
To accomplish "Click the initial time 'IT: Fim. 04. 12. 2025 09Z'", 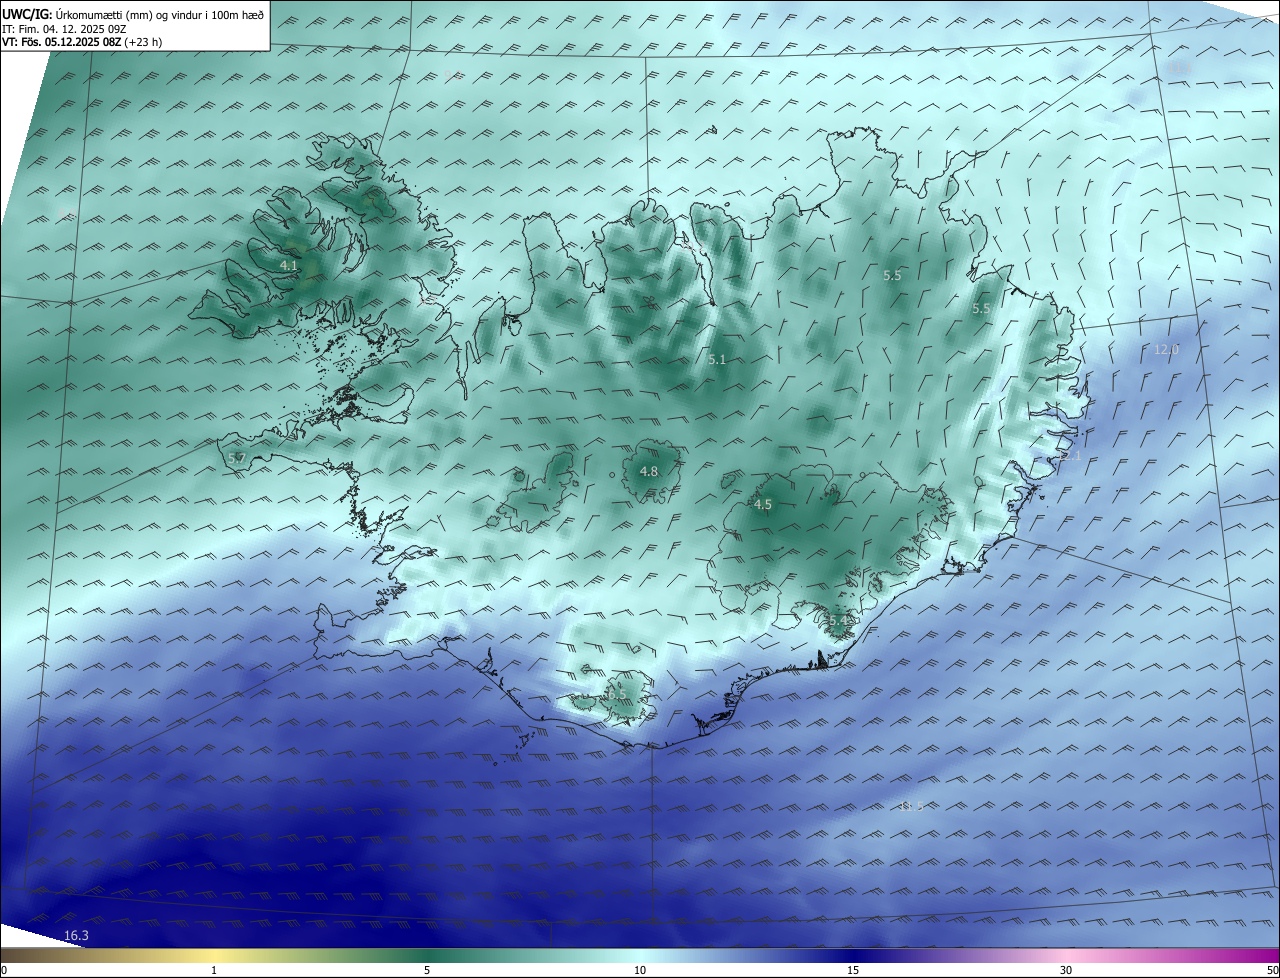I will point(64,28).
